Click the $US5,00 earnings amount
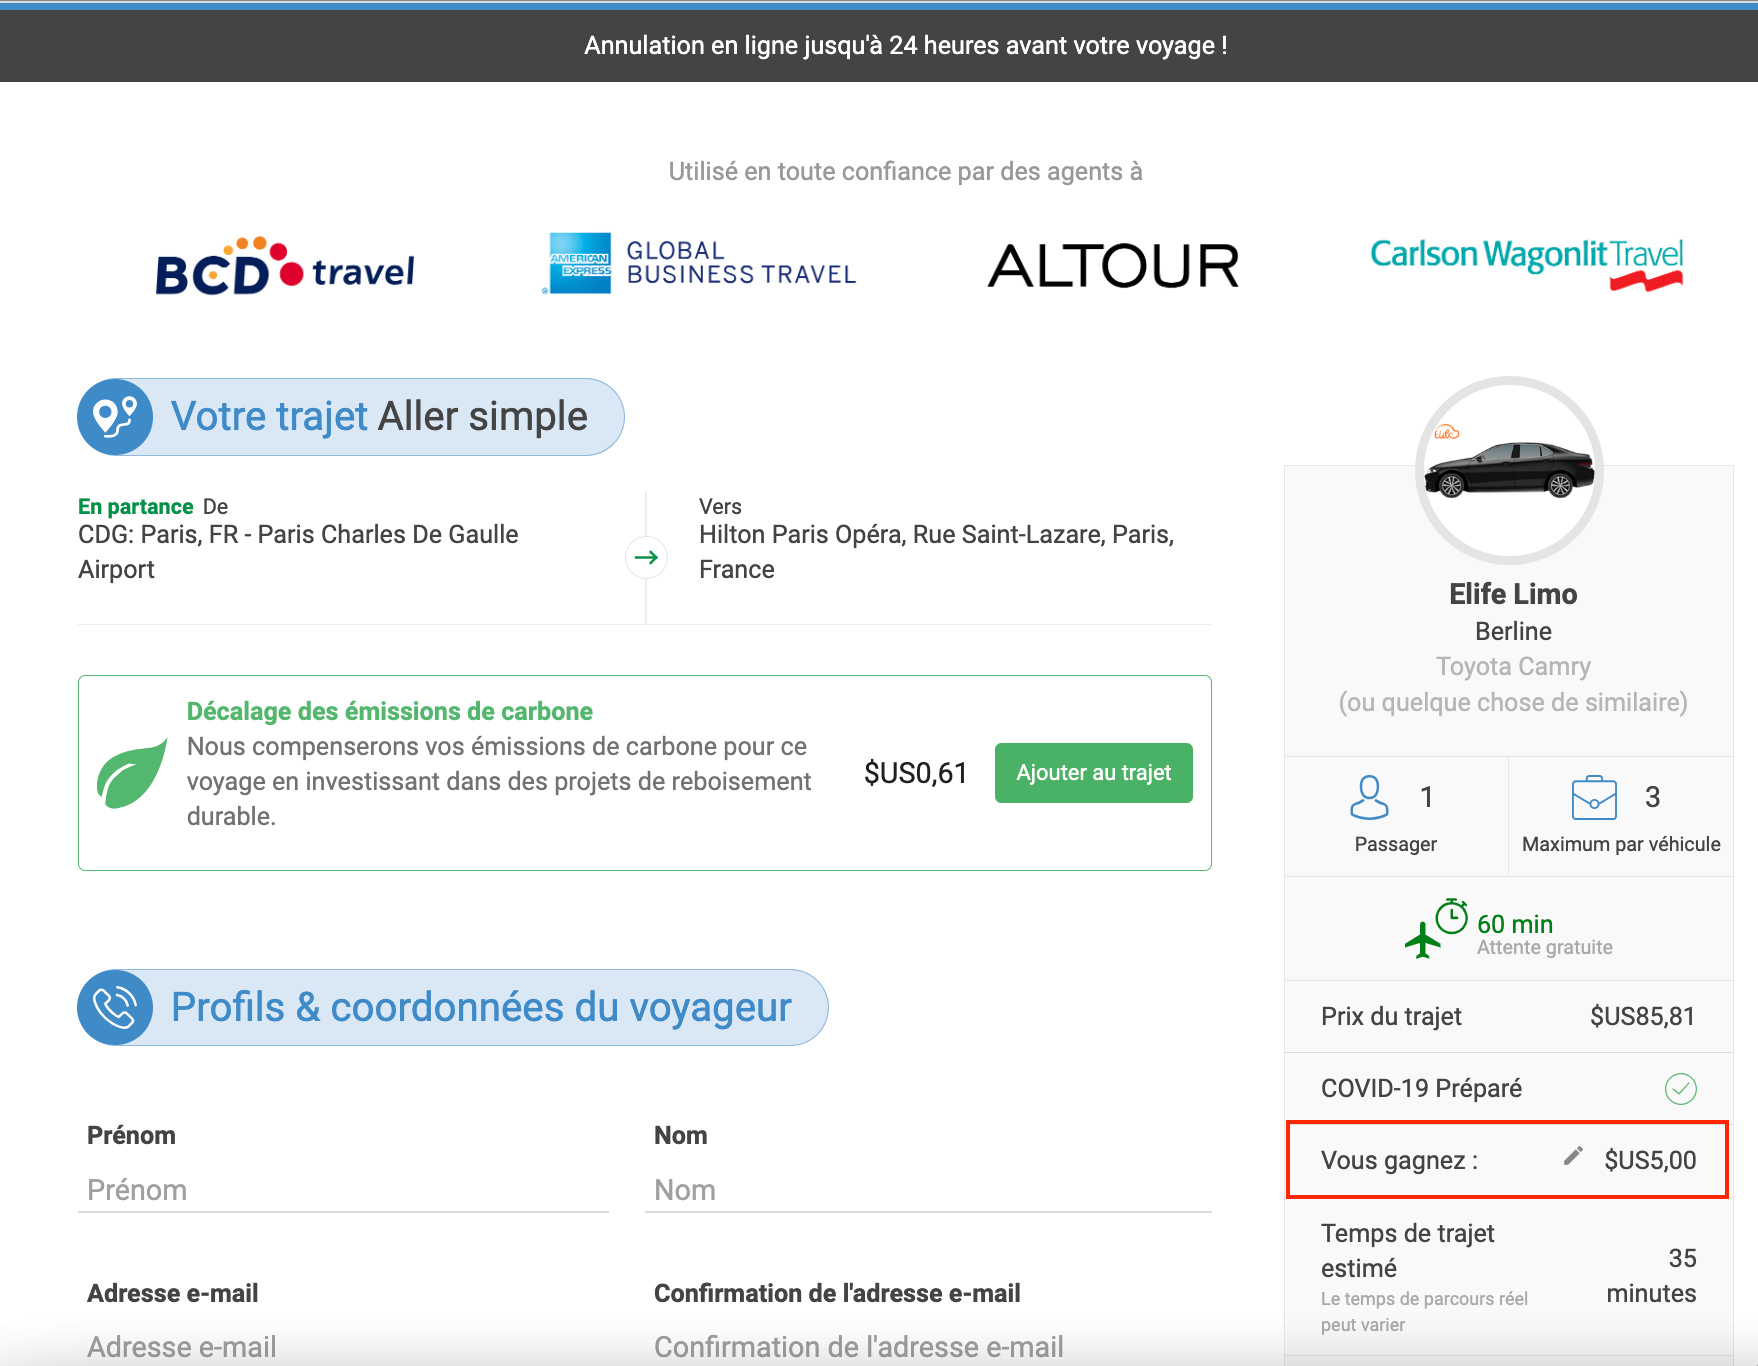 point(1650,1160)
